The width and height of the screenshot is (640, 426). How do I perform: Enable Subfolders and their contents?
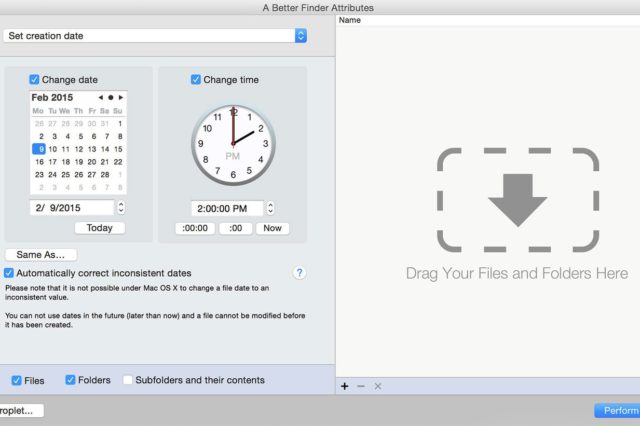click(128, 380)
